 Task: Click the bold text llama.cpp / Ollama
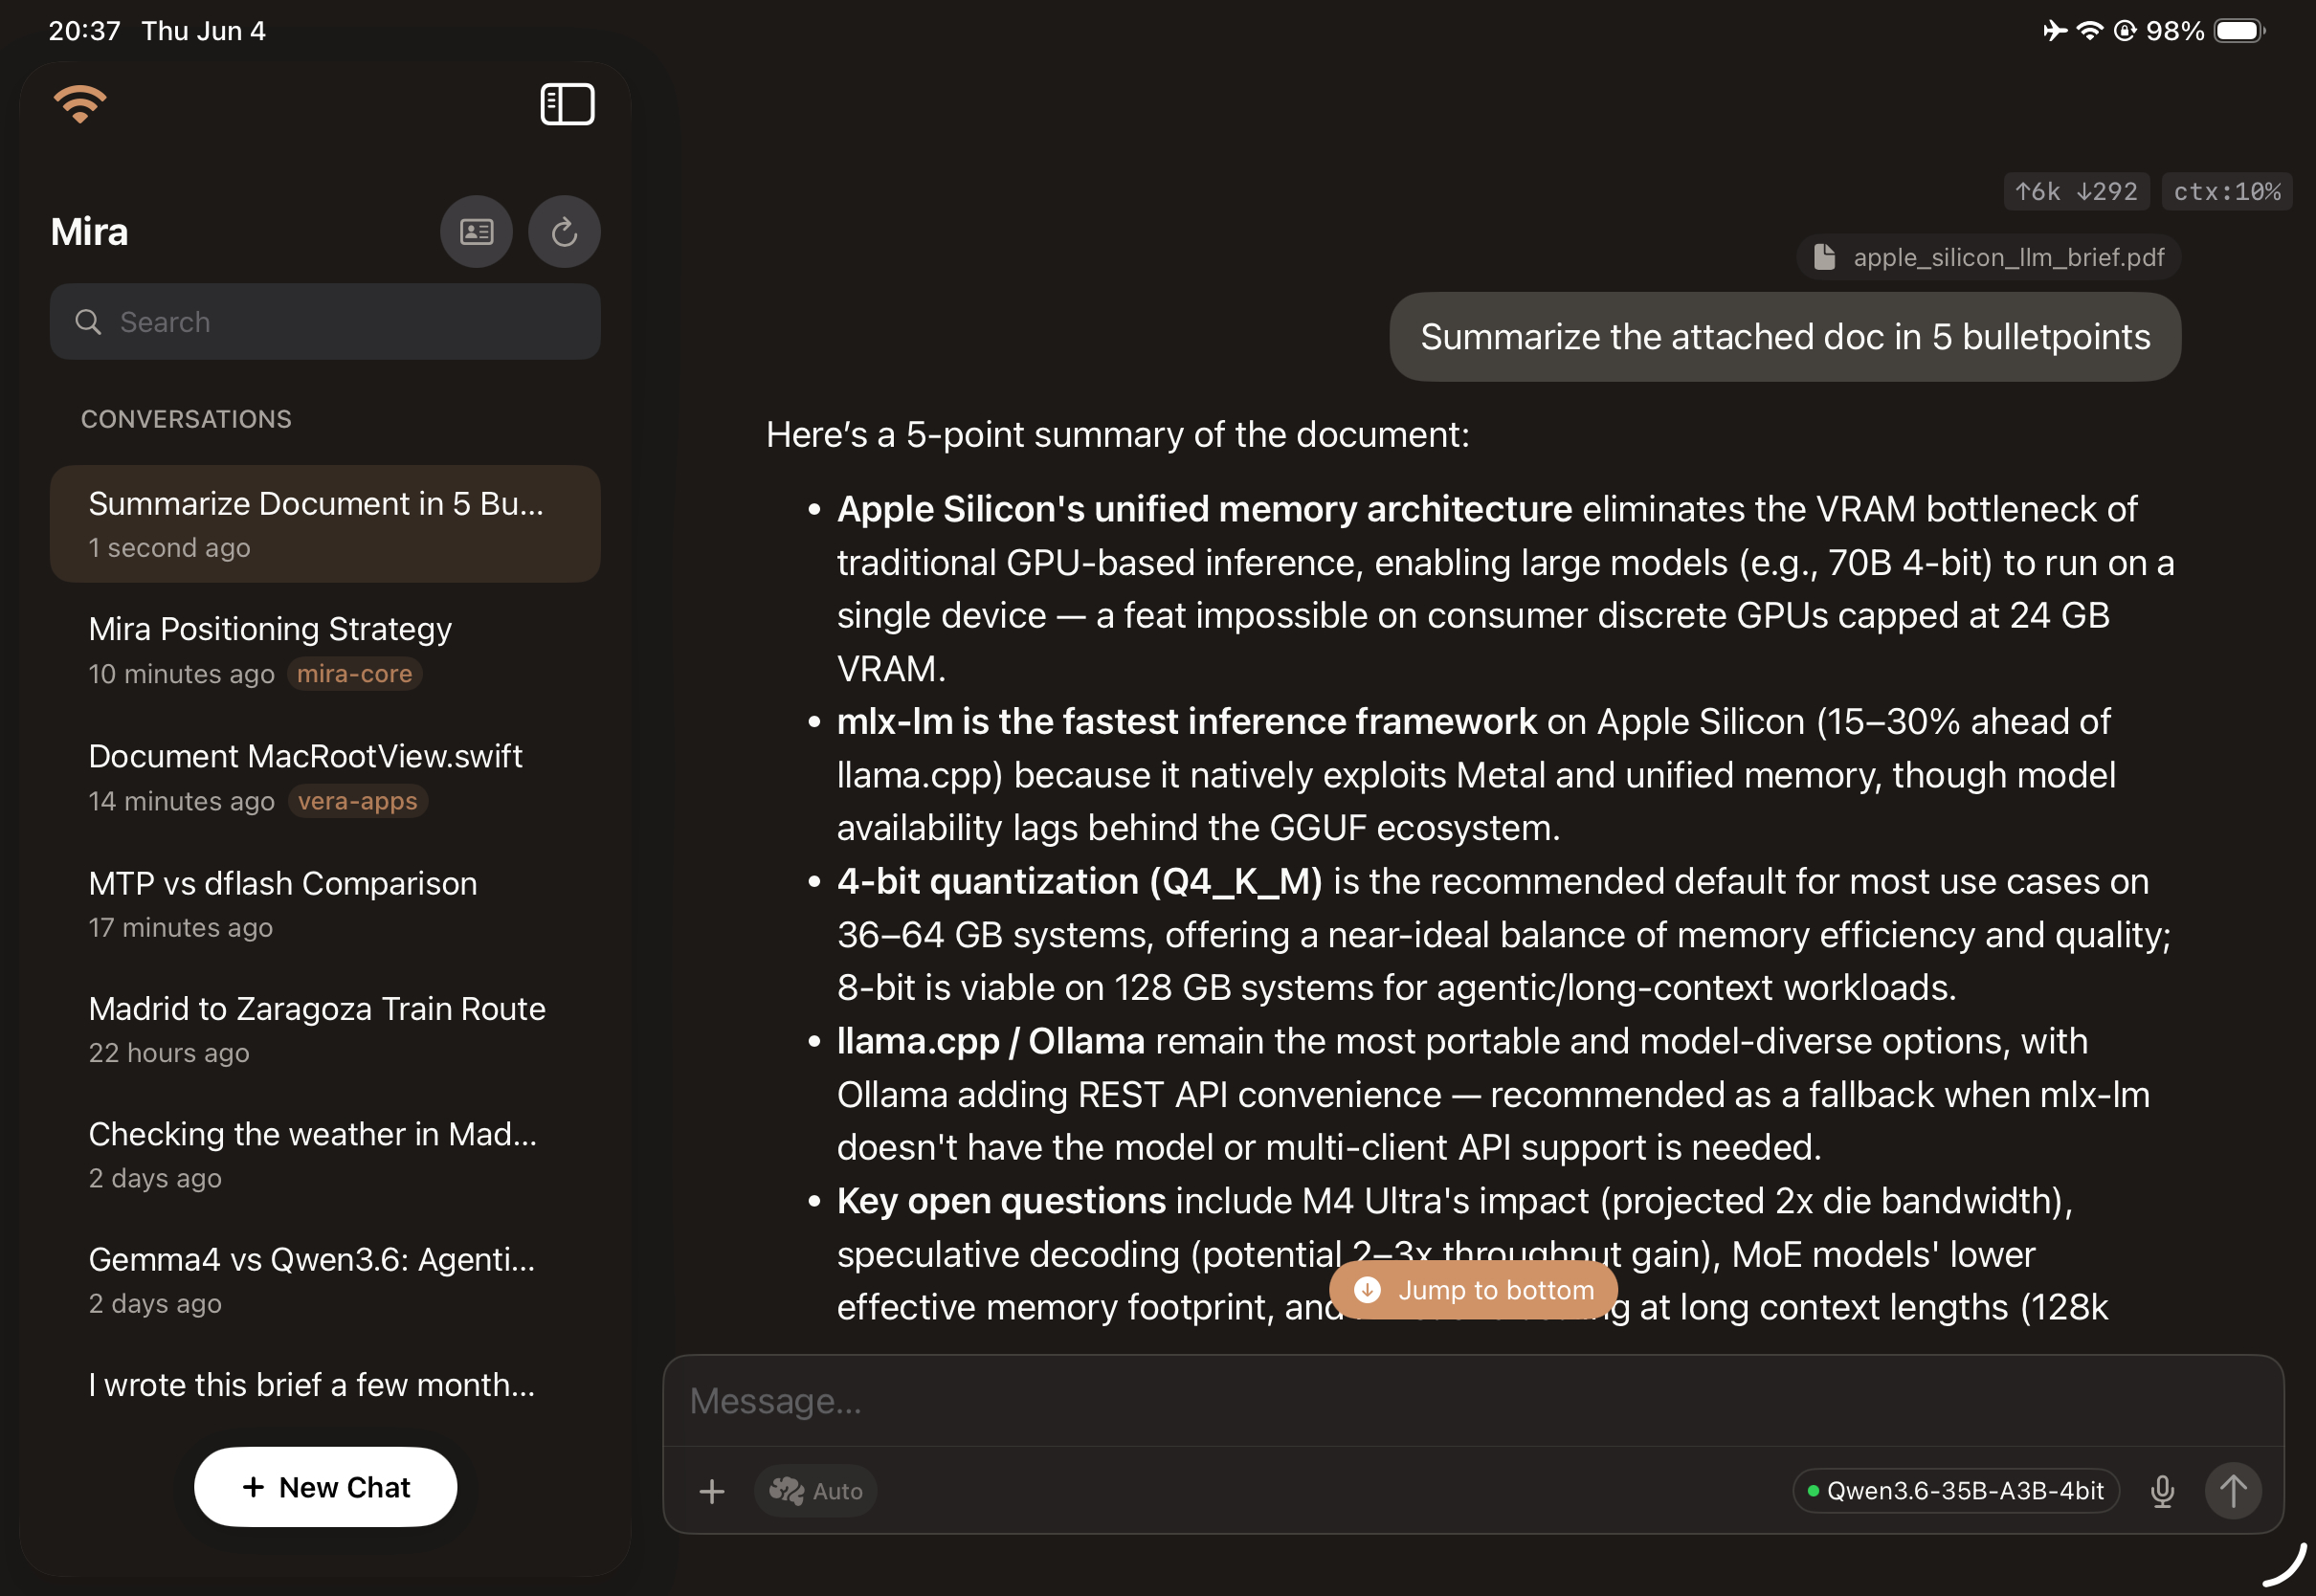[990, 1042]
